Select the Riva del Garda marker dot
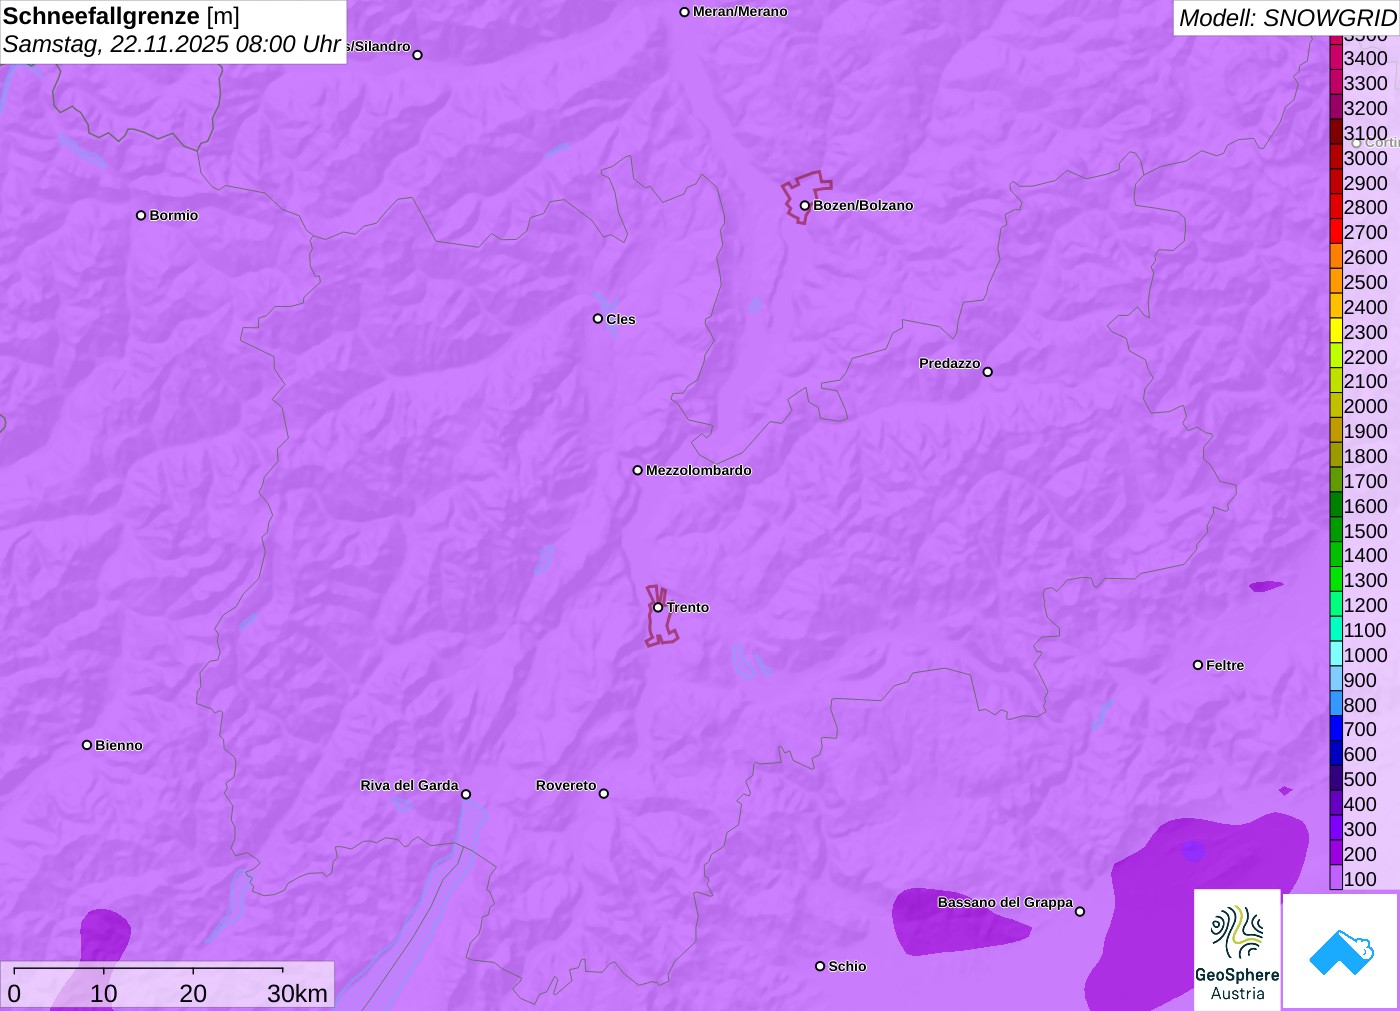 coord(466,794)
